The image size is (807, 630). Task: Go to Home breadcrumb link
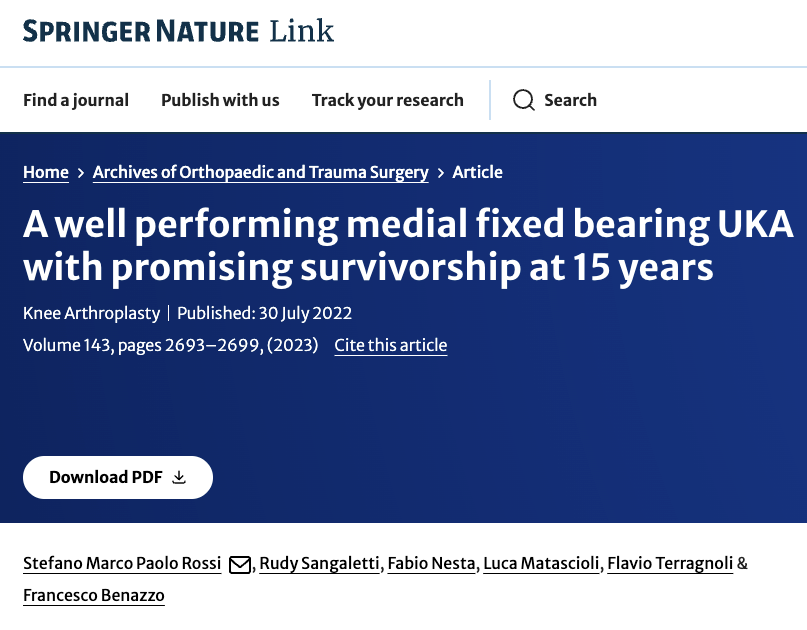(x=46, y=172)
